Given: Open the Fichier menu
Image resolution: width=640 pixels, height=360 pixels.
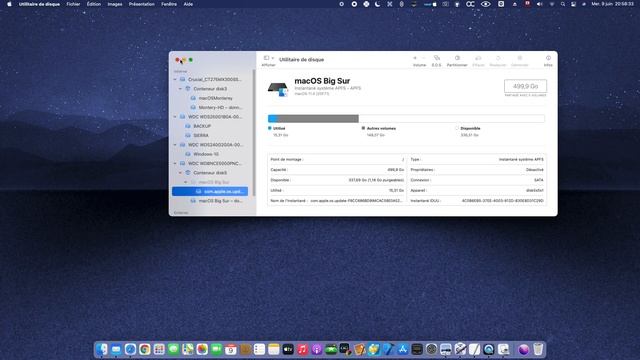Looking at the screenshot, I should [73, 4].
